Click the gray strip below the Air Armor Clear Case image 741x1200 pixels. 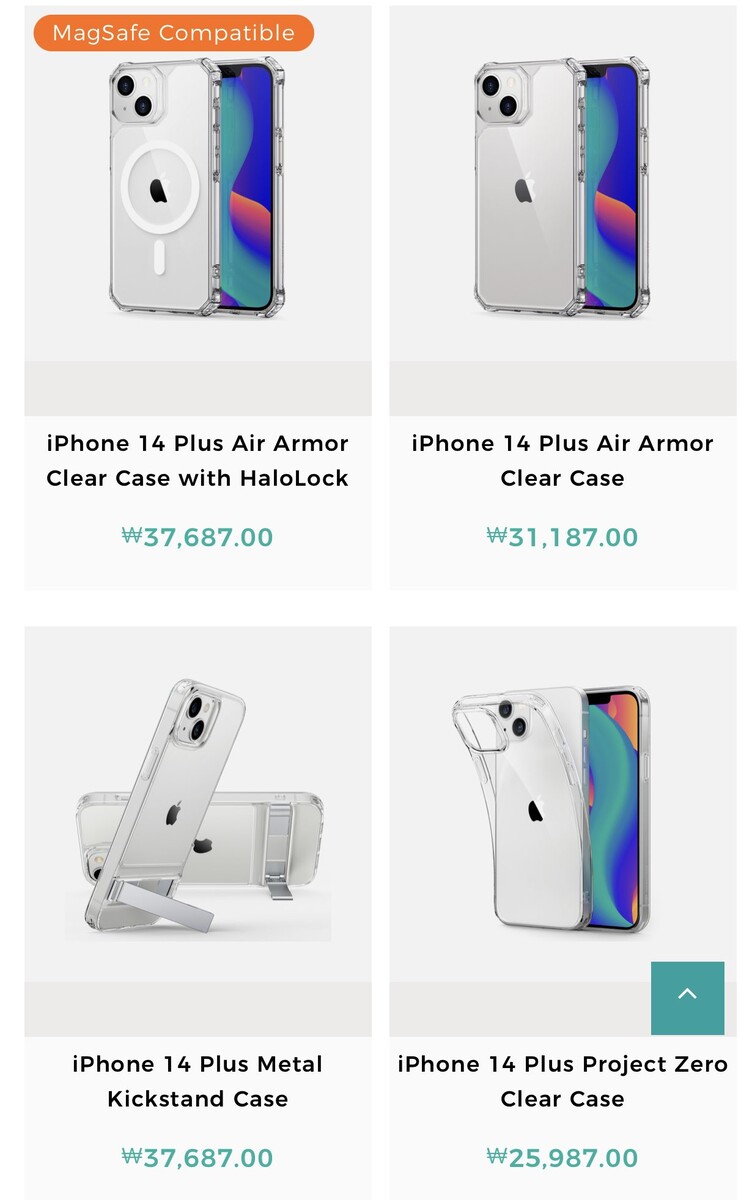click(562, 388)
